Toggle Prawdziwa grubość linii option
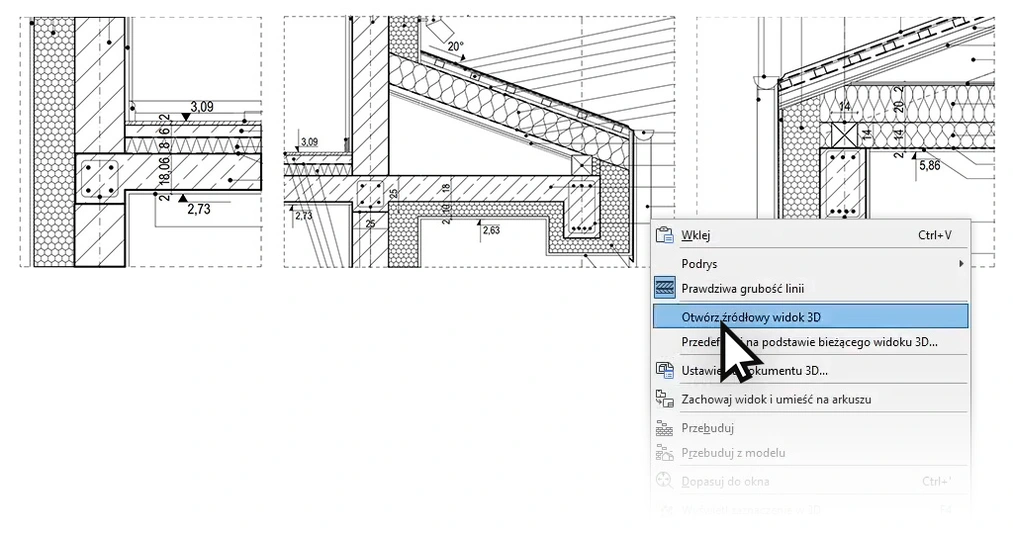Viewport: 1013px width, 535px height. click(x=810, y=288)
